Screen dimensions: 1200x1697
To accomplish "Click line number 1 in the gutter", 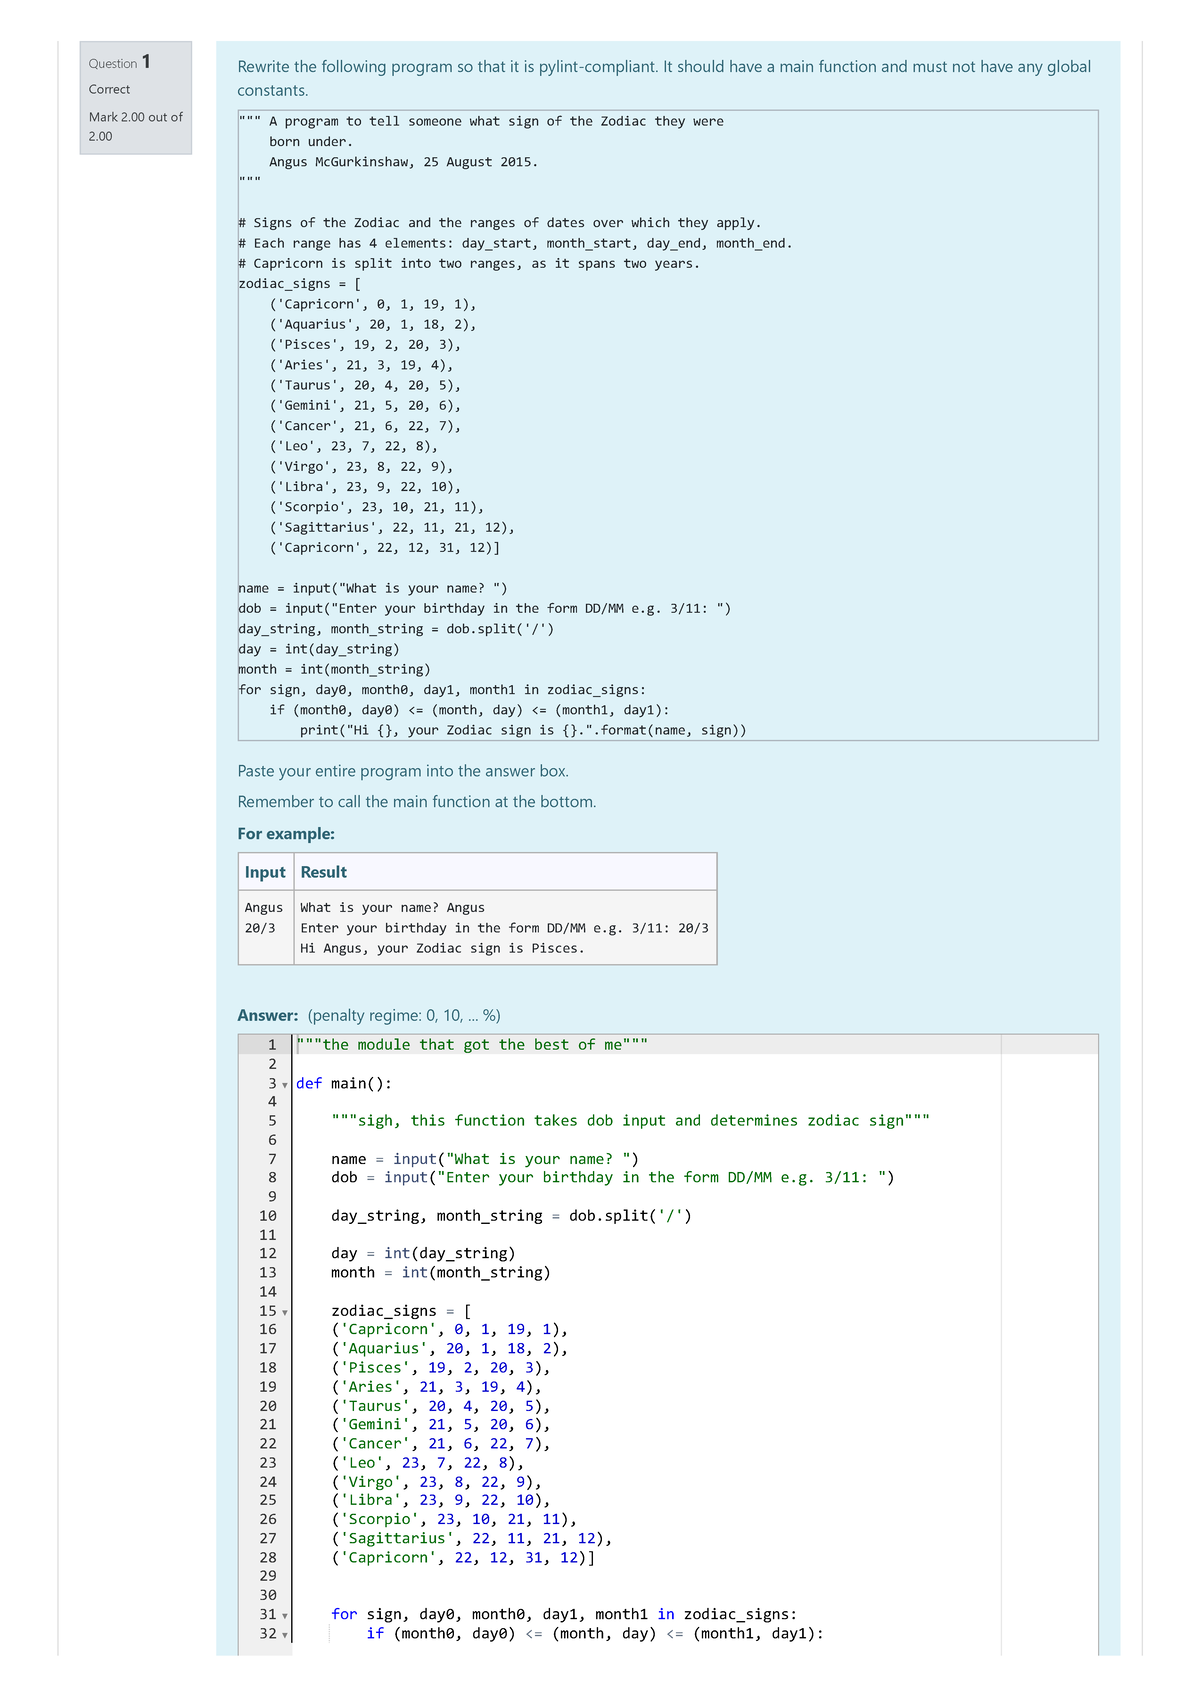I will click(x=270, y=1045).
